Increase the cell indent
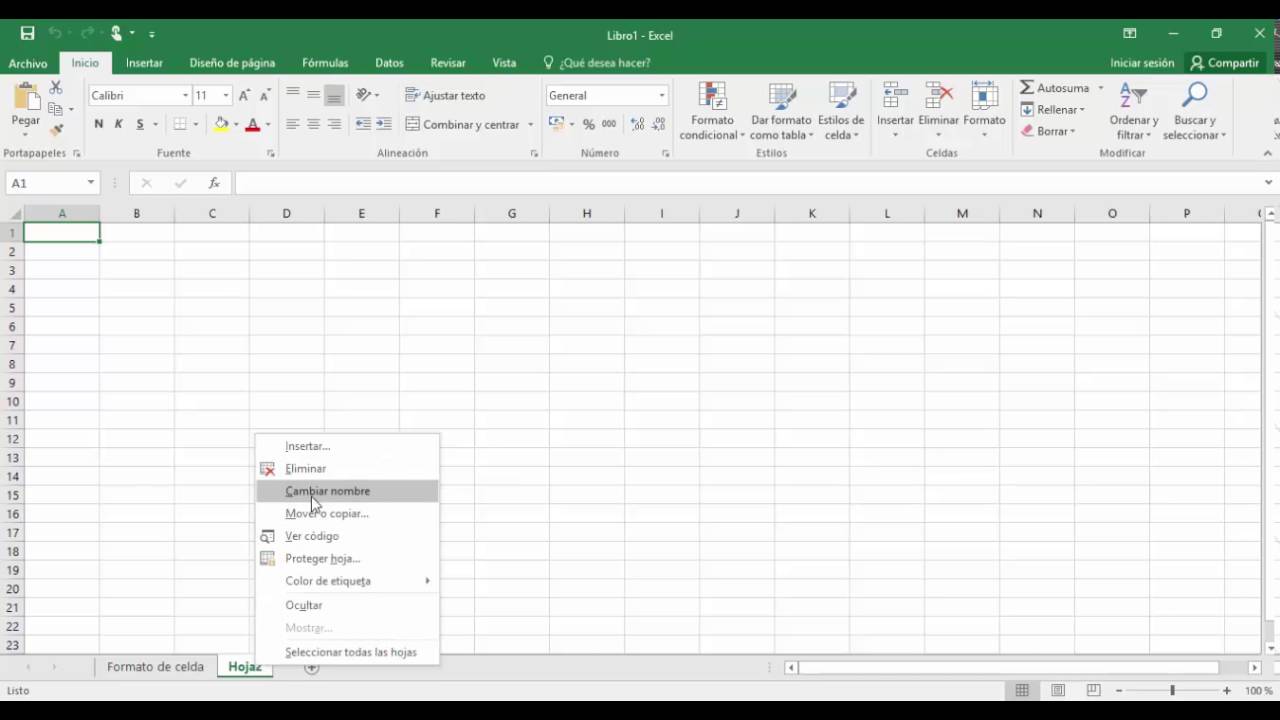 (384, 124)
